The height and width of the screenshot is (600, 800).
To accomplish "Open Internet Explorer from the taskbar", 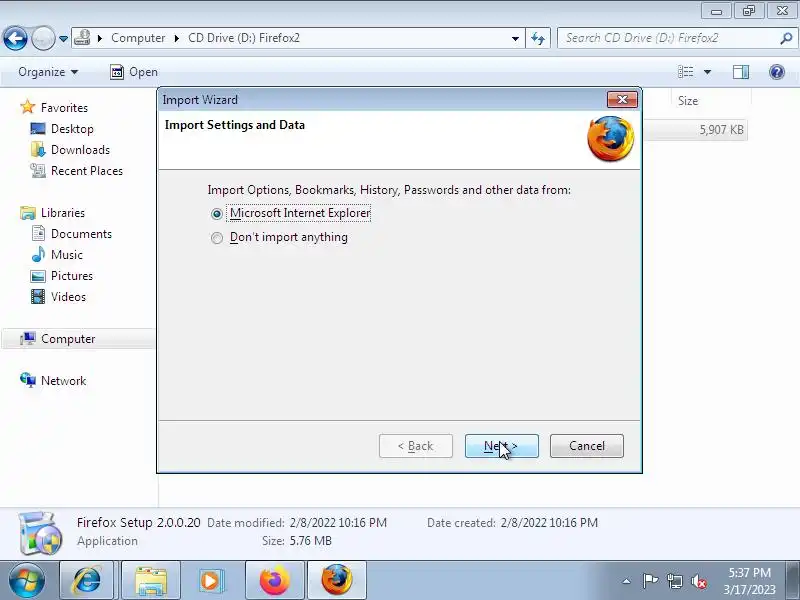I will pos(87,581).
